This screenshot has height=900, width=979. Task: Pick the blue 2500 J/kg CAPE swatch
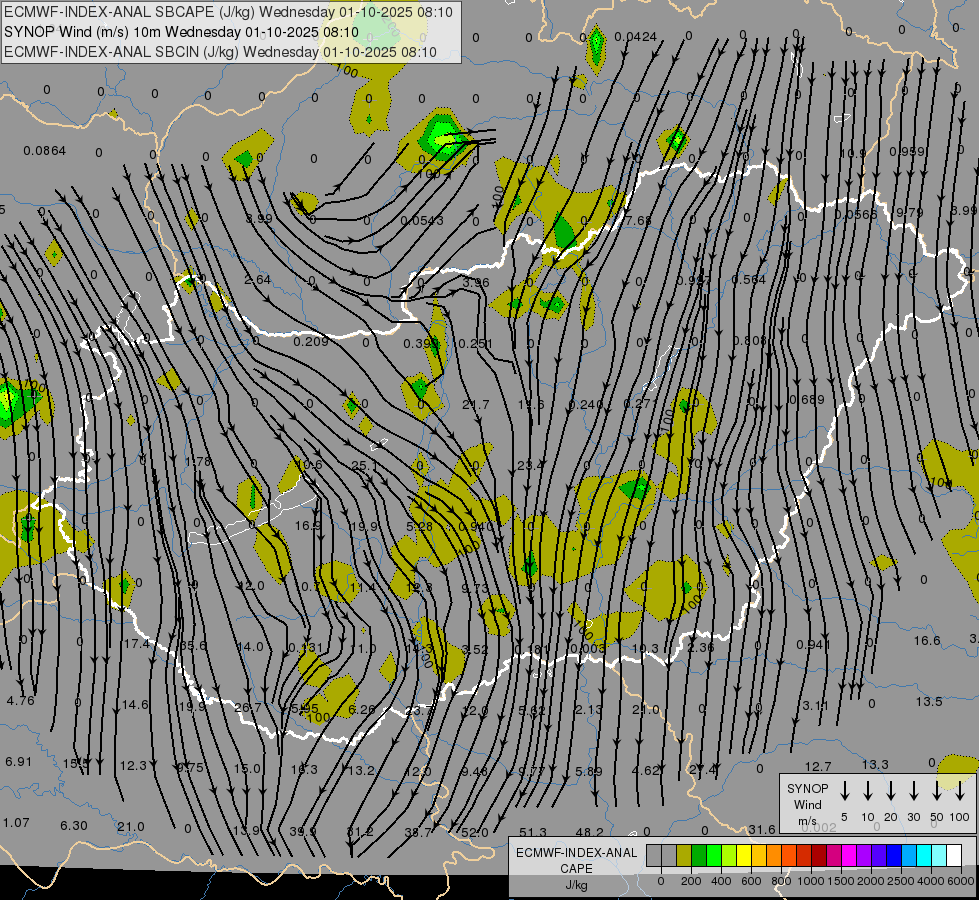pos(895,856)
